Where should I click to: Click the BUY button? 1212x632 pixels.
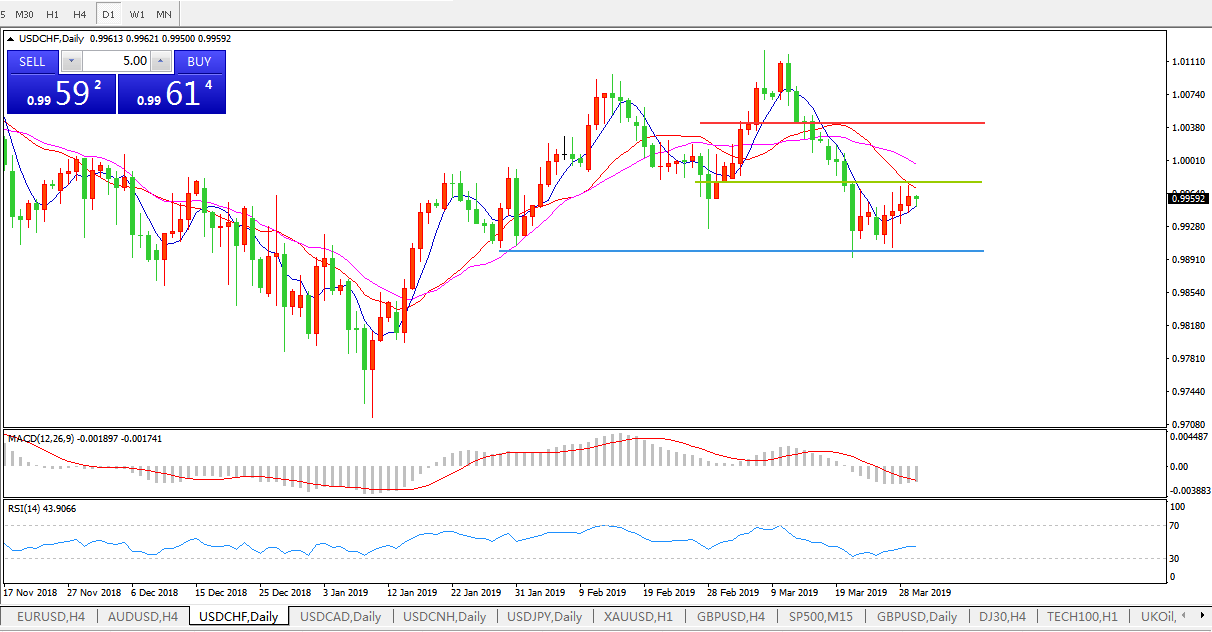pyautogui.click(x=199, y=61)
